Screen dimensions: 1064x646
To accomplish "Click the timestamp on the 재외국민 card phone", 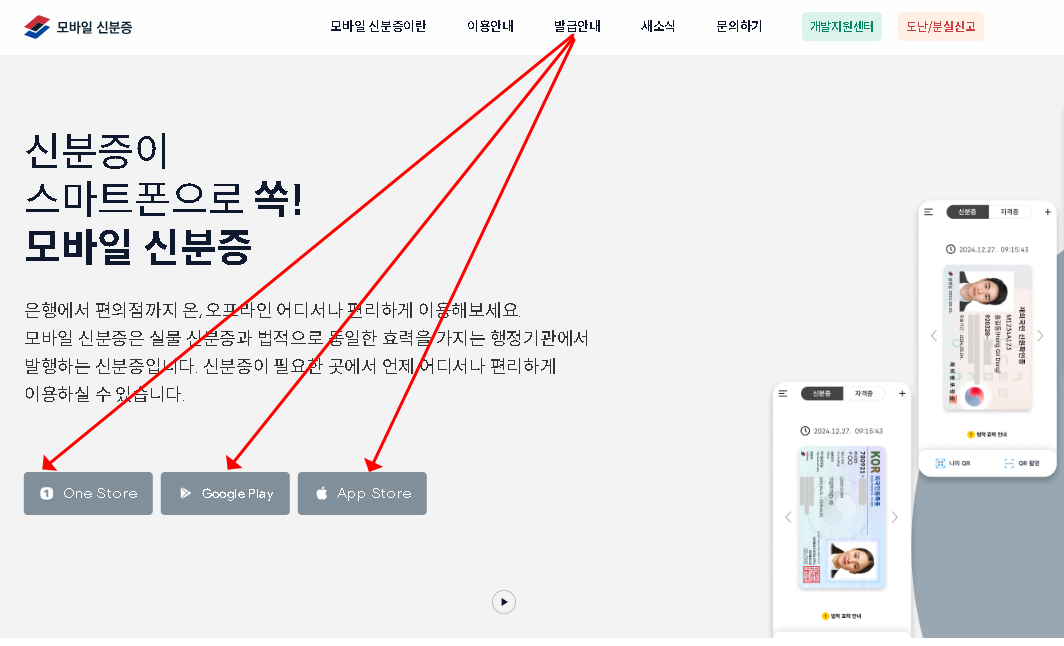I will click(993, 250).
